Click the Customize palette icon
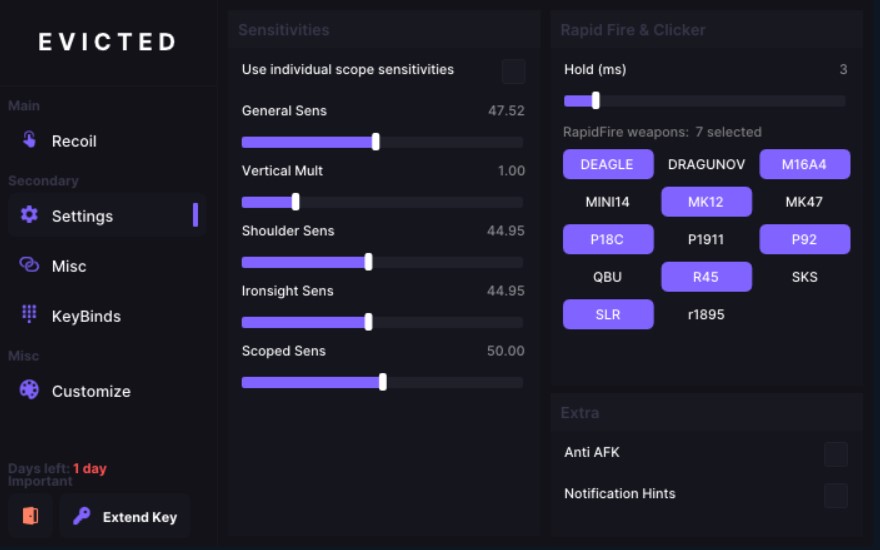Screen dimensions: 880x550 pos(29,390)
